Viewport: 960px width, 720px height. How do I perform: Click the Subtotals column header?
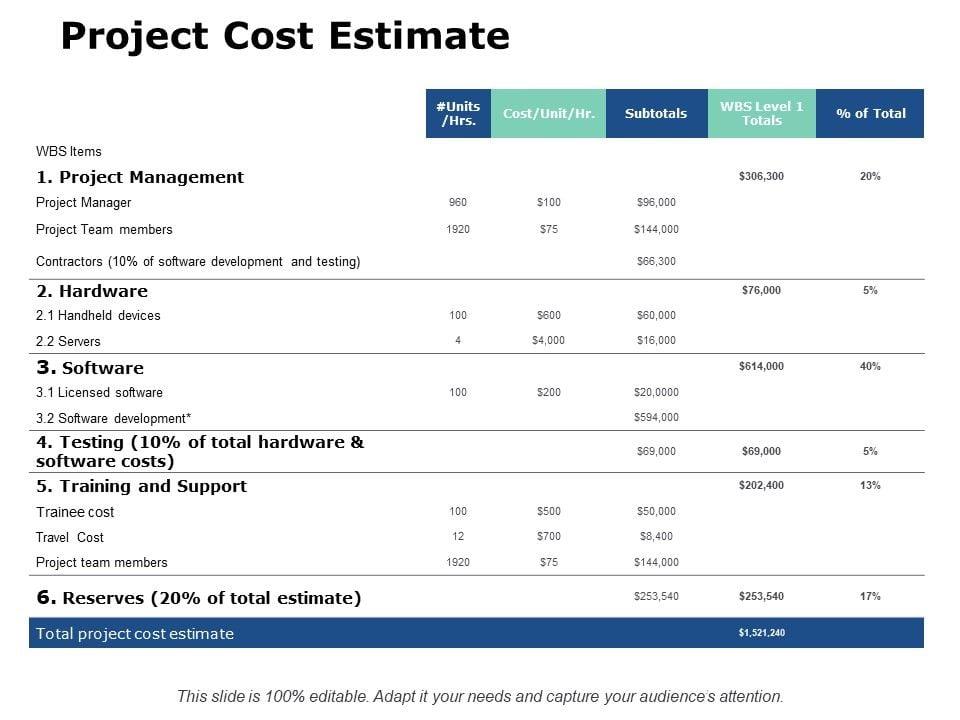point(656,114)
